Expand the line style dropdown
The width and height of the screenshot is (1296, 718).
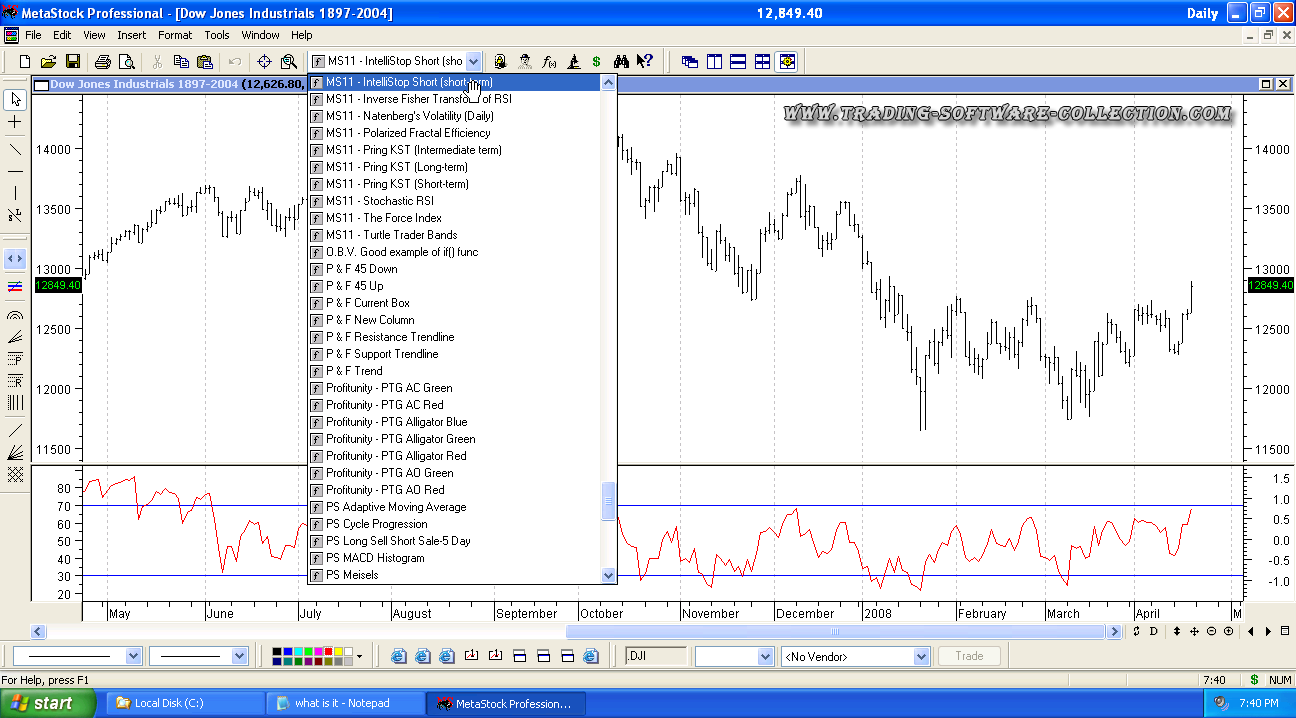[x=133, y=657]
